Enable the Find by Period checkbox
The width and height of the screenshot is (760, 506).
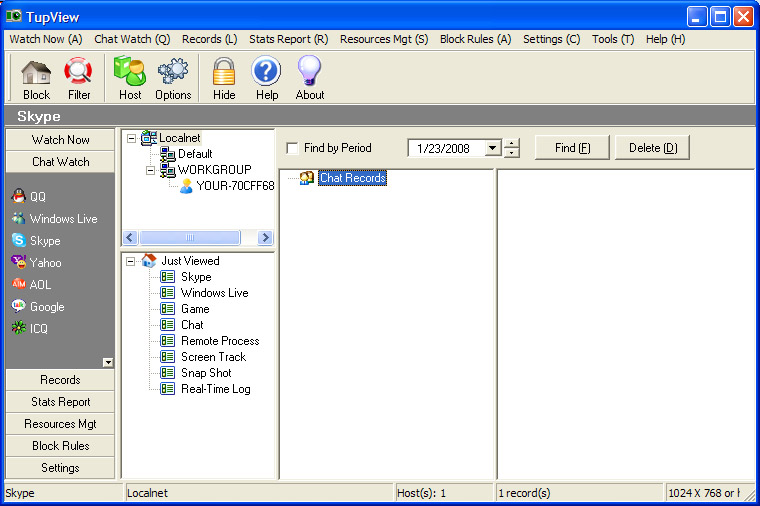[x=292, y=148]
